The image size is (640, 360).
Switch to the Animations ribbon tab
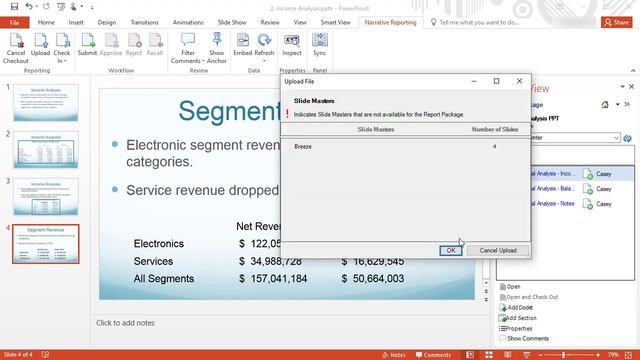(188, 22)
